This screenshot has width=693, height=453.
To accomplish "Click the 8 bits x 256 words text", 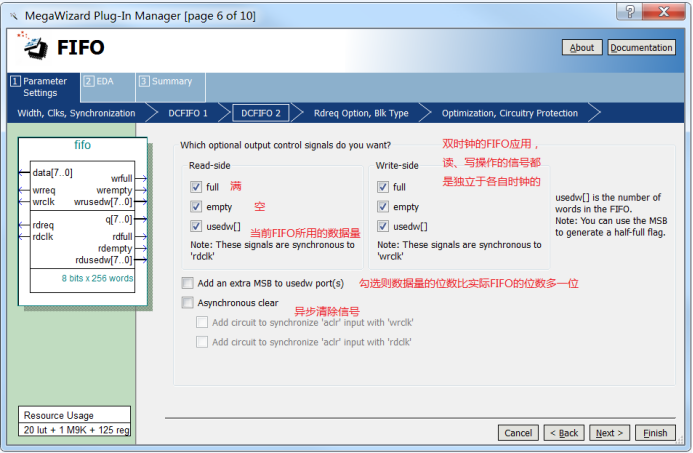I will (97, 278).
